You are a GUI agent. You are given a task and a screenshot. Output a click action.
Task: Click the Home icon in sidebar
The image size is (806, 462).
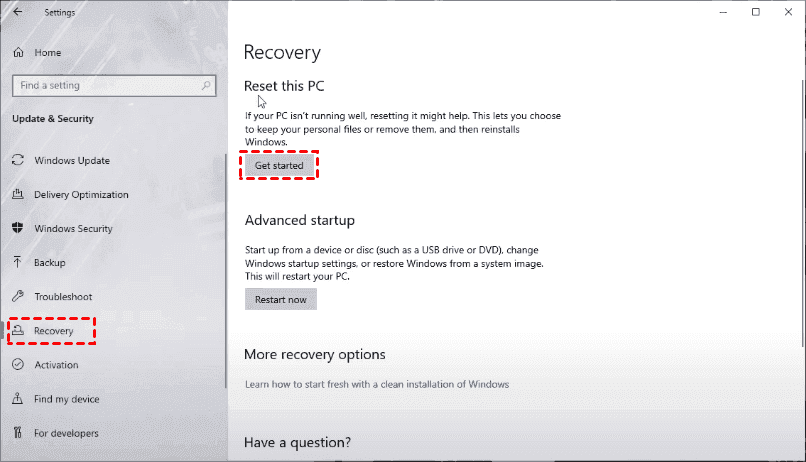pyautogui.click(x=17, y=52)
